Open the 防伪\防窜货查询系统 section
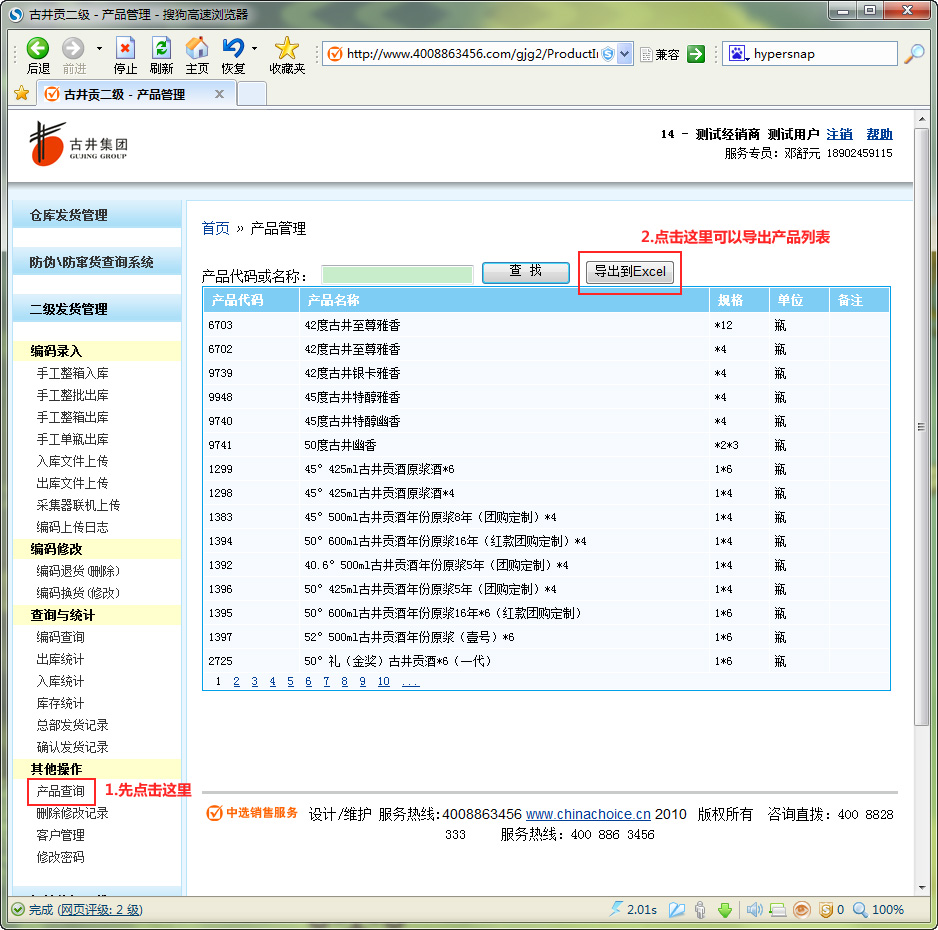Screen dimensions: 938x930 click(x=97, y=262)
